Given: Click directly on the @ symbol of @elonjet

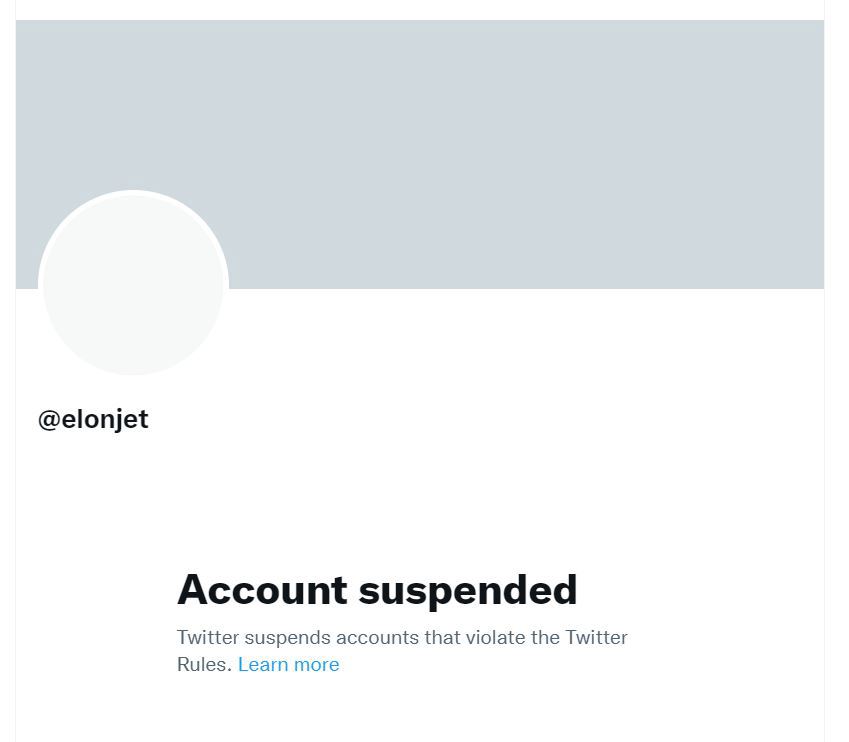Looking at the screenshot, I should click(49, 419).
